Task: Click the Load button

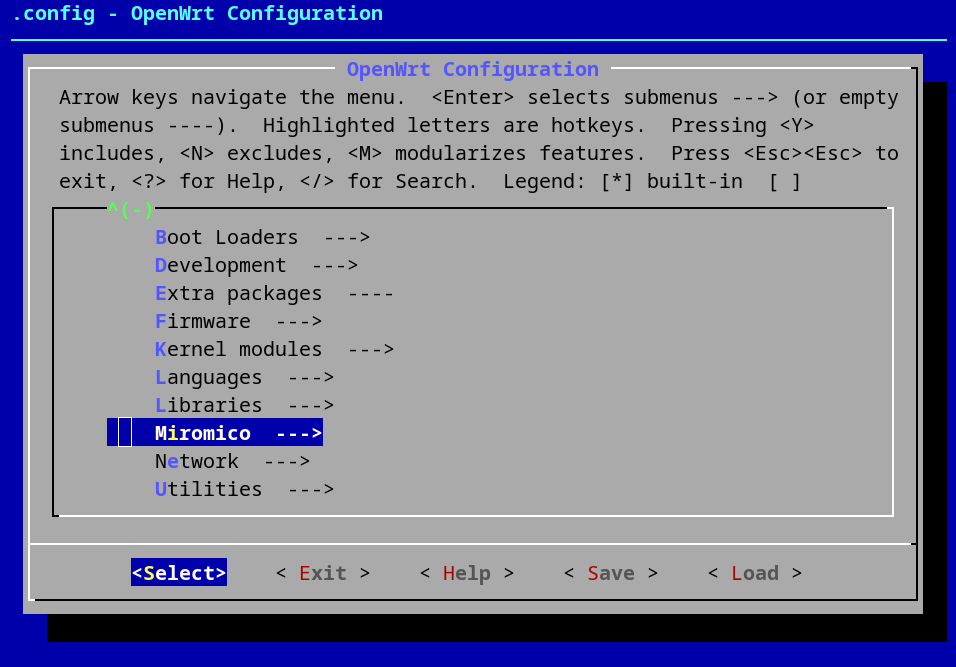Action: [x=755, y=573]
